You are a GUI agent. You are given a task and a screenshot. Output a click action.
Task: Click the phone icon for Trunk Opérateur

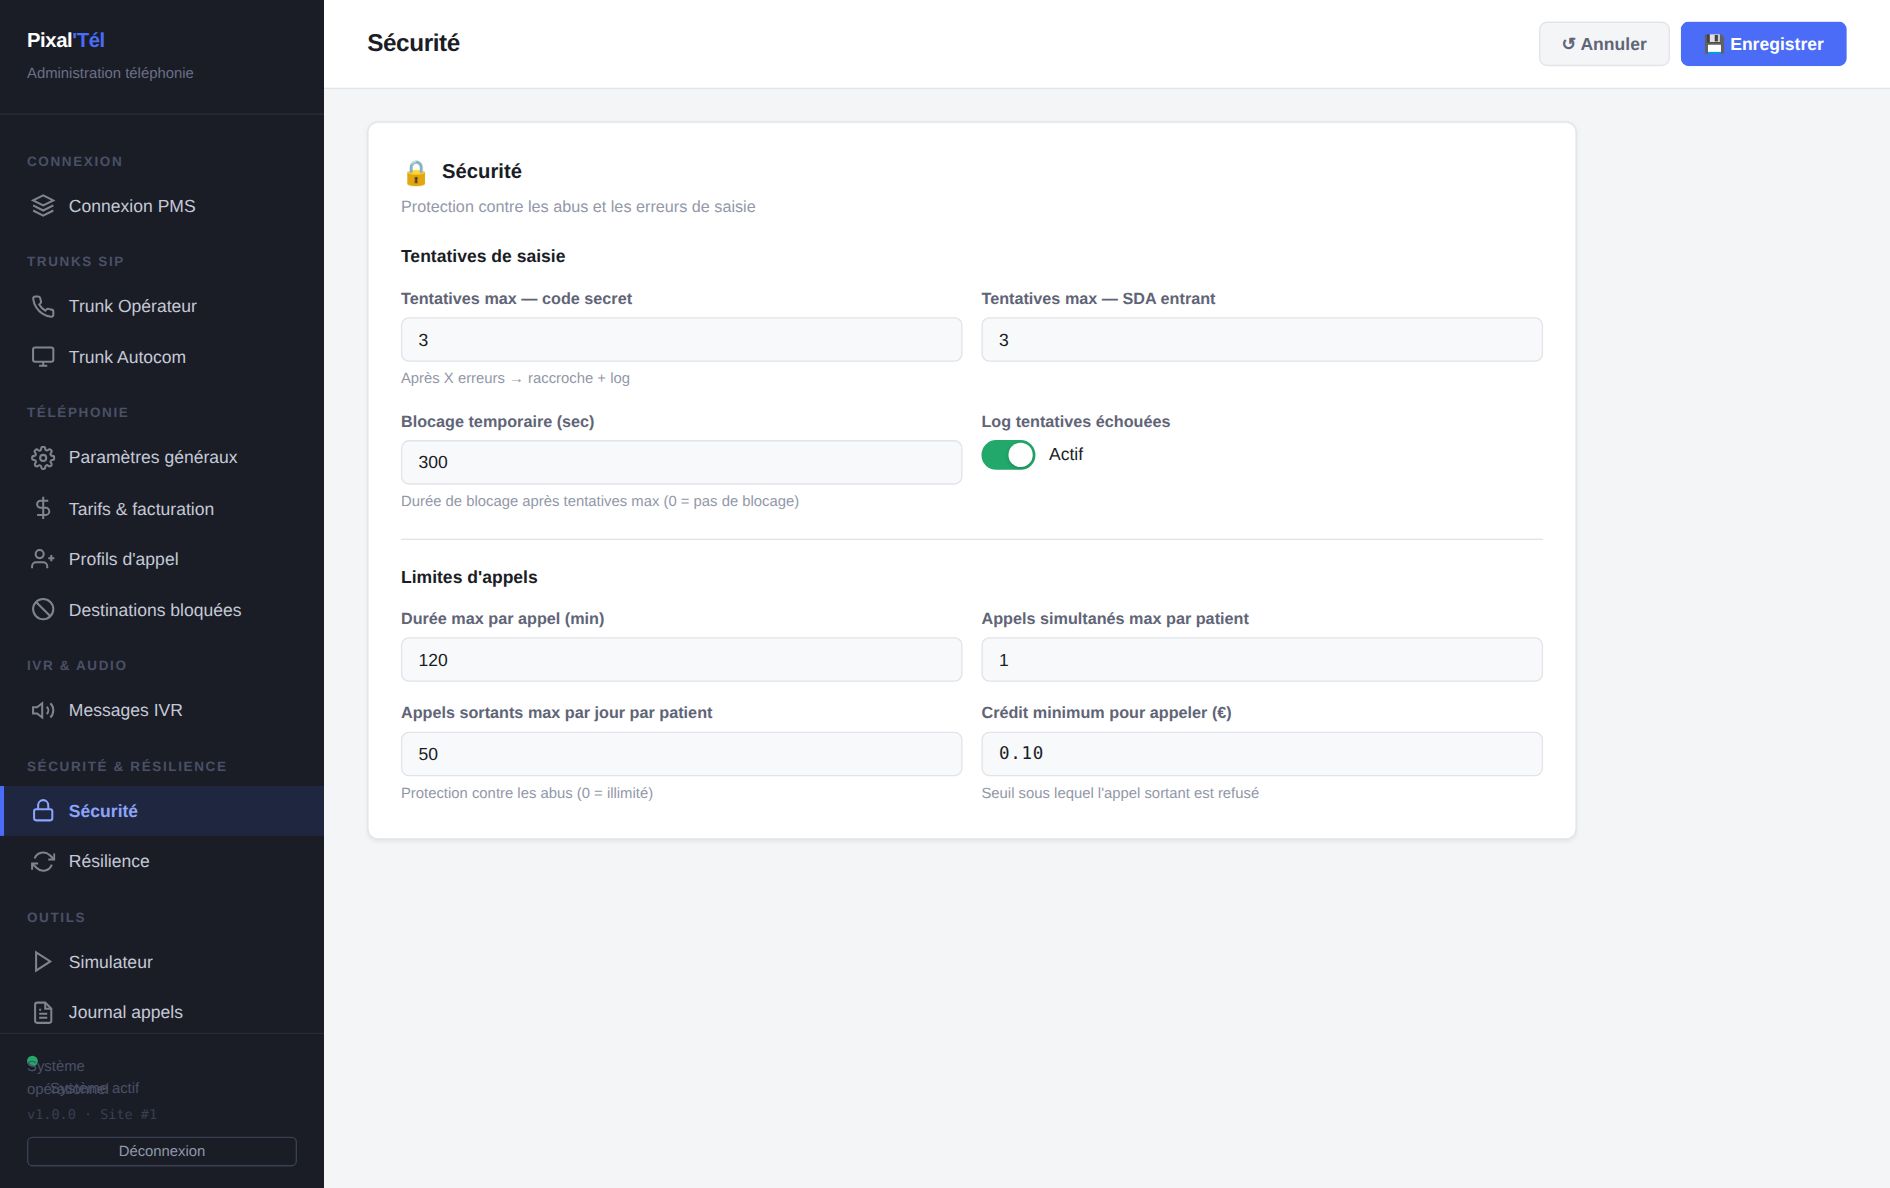43,306
